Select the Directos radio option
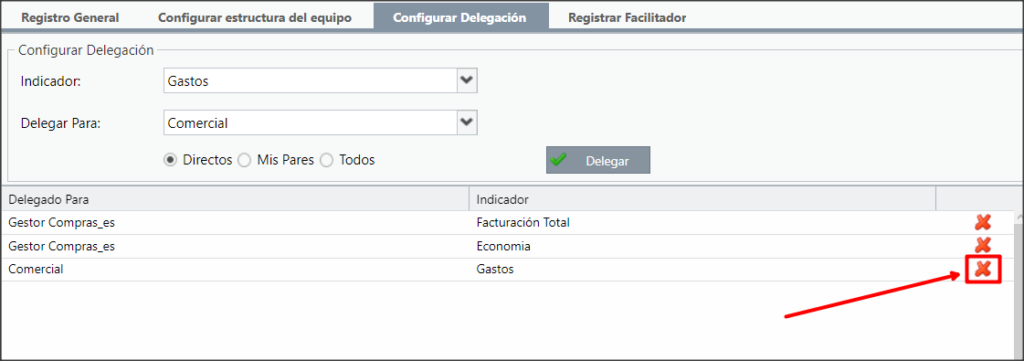 coord(171,160)
